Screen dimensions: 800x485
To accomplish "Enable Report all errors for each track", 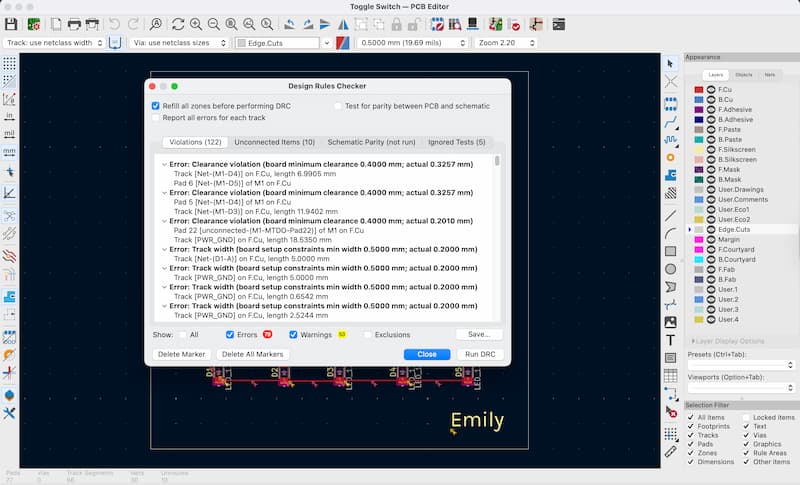I will [156, 118].
